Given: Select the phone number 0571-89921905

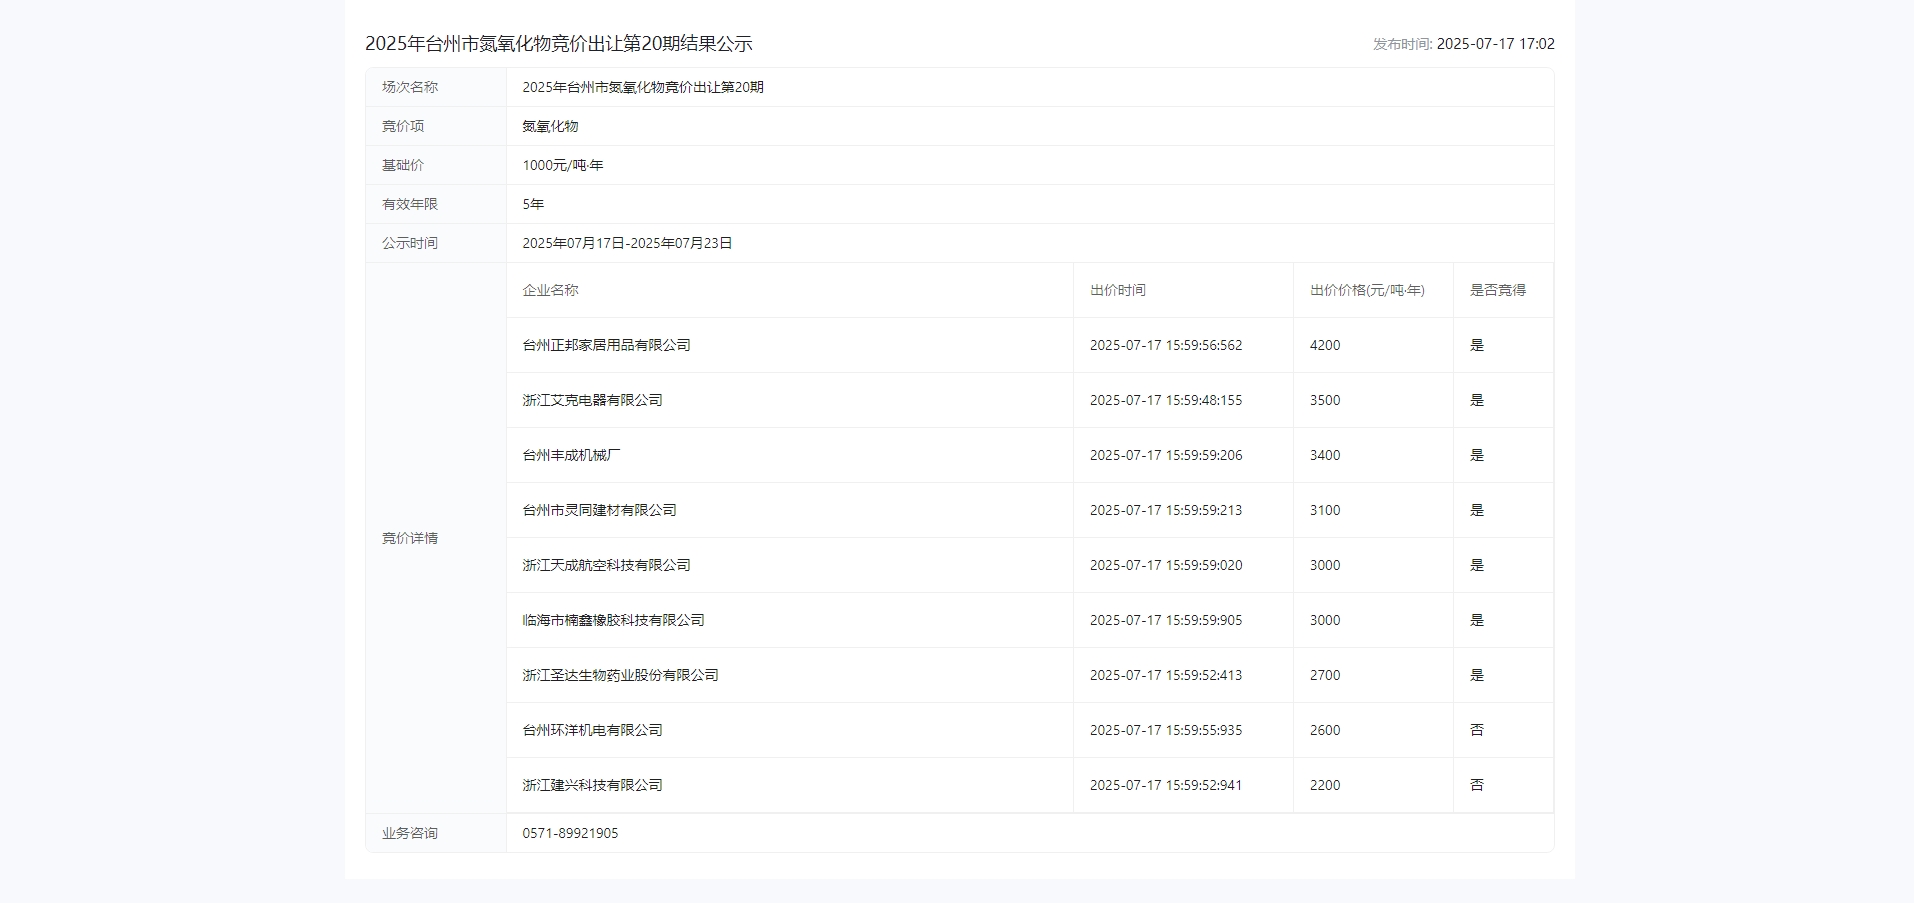Looking at the screenshot, I should click(571, 833).
